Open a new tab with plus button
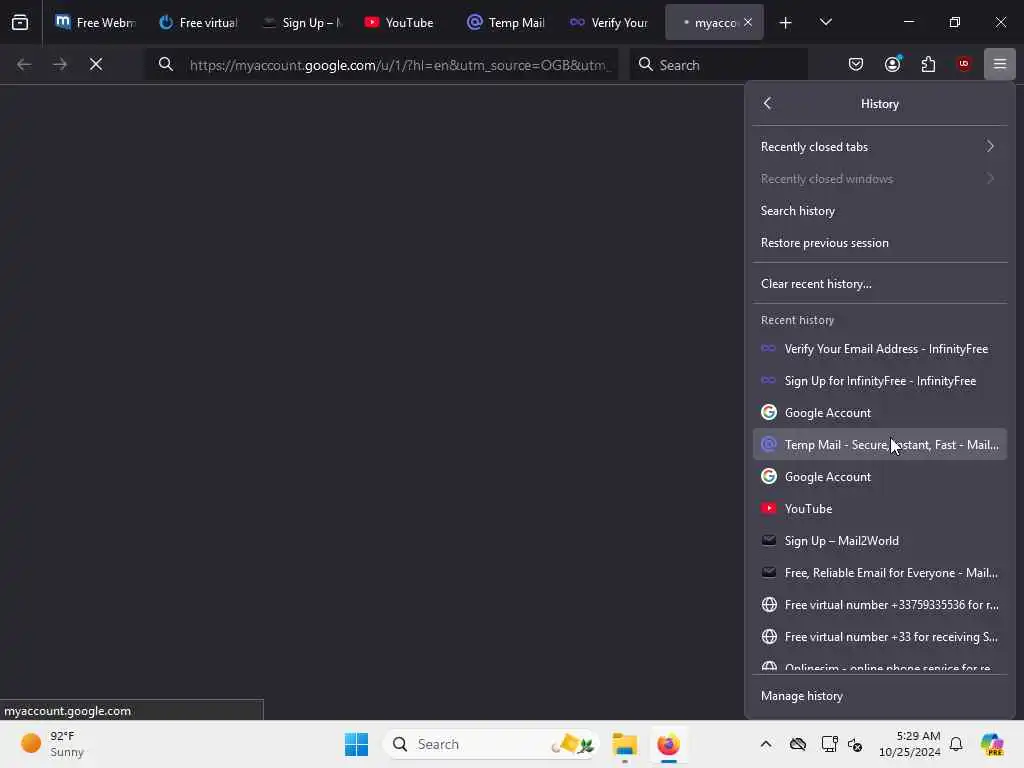Screen dimensions: 1024x768 [786, 23]
